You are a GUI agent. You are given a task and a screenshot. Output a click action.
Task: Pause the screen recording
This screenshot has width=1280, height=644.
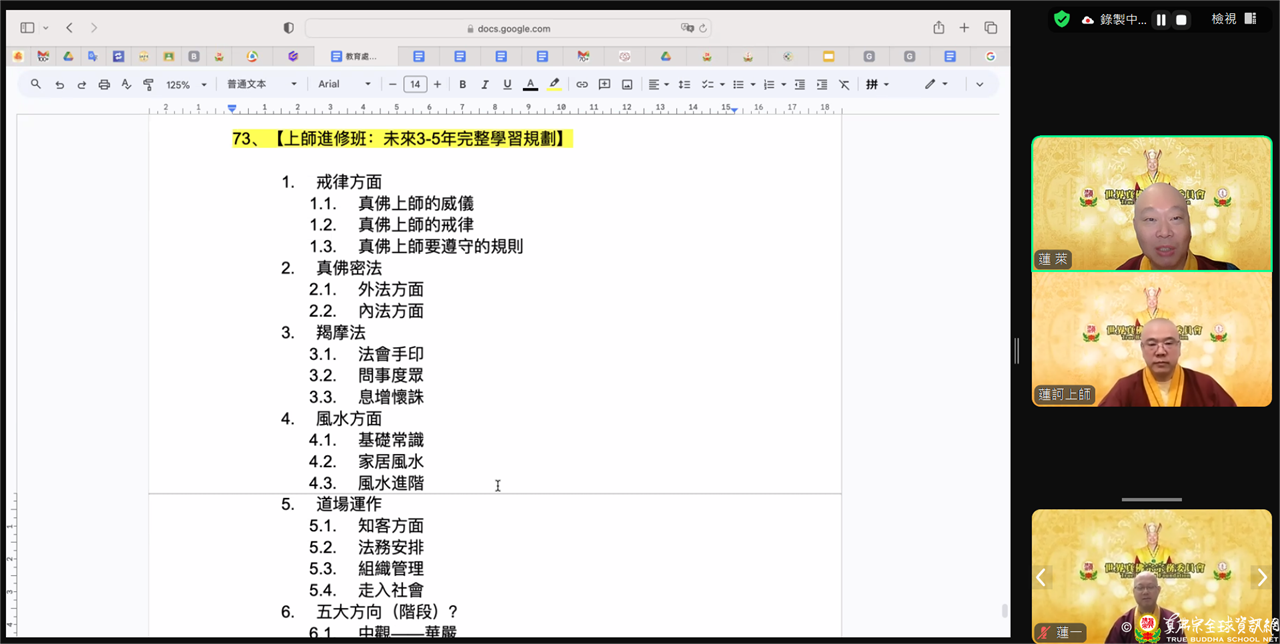(1161, 20)
